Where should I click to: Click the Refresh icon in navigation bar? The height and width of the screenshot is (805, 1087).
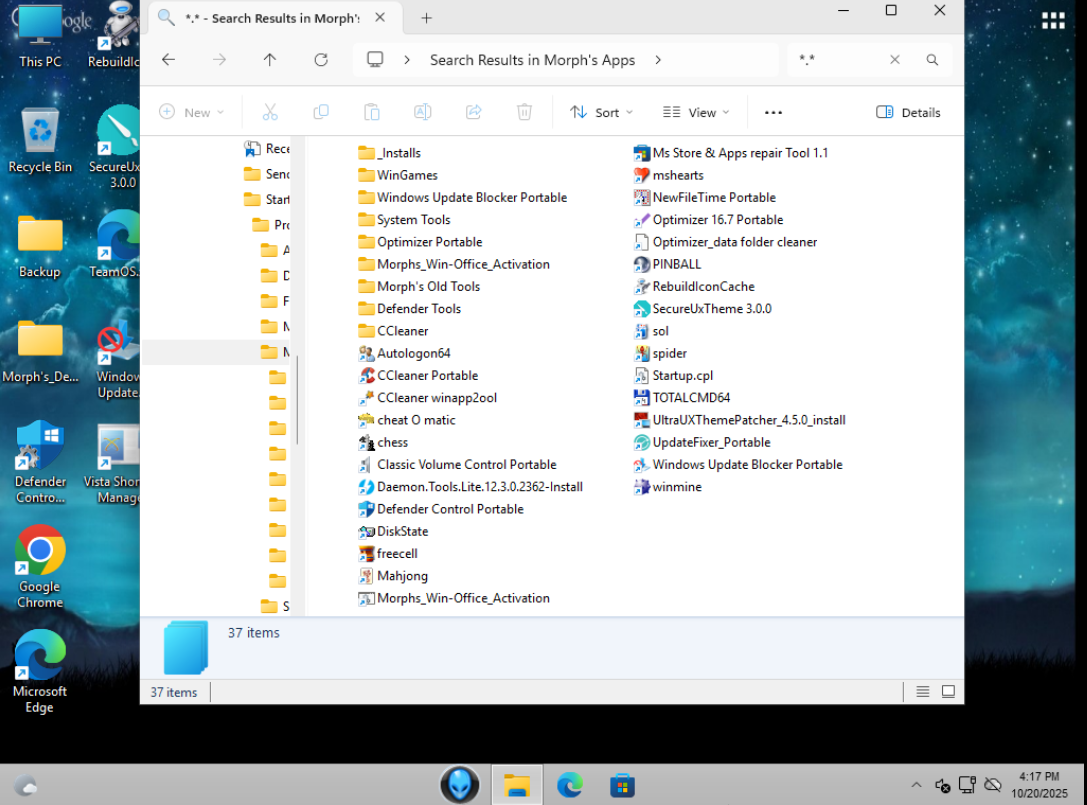(x=321, y=60)
